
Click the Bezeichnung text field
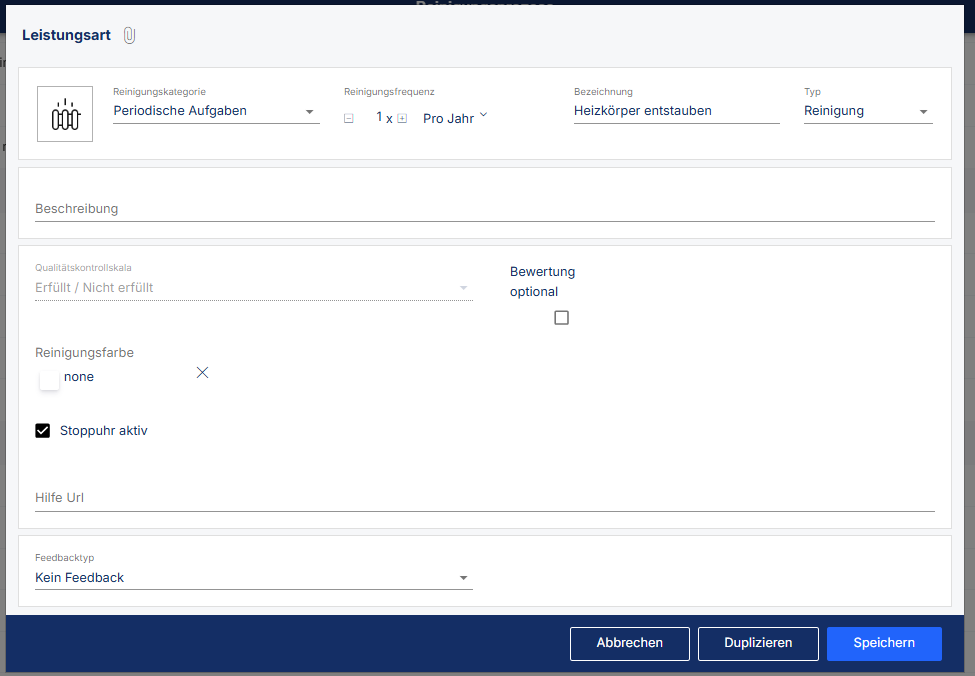point(676,111)
